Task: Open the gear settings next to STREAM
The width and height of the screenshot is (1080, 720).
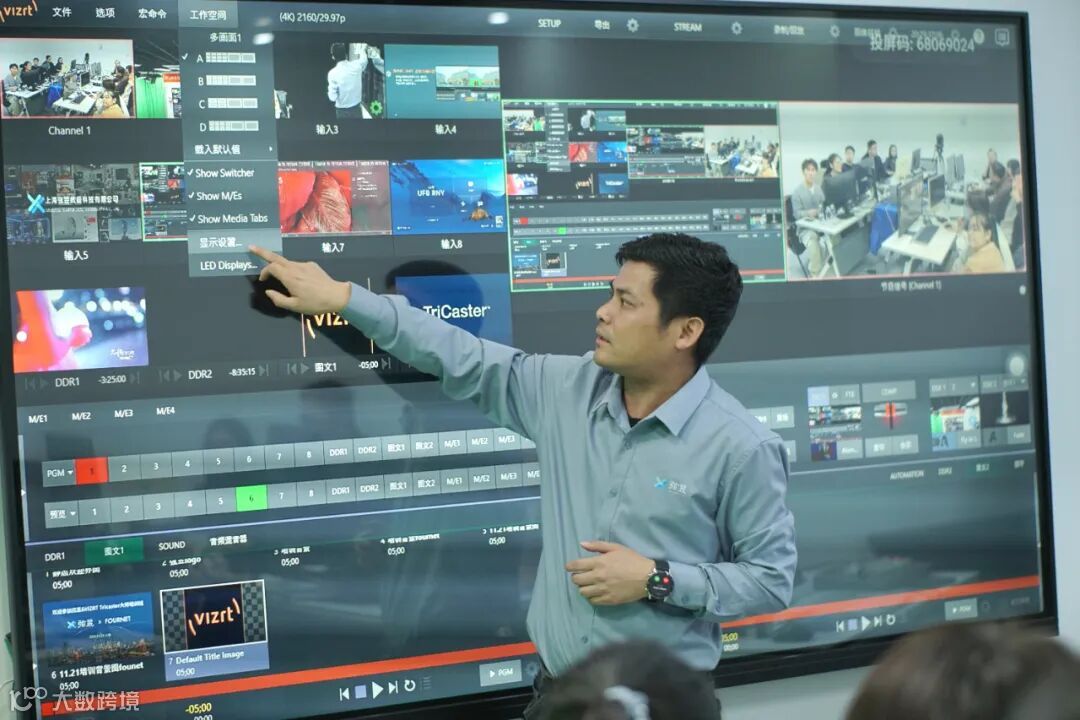Action: 736,28
